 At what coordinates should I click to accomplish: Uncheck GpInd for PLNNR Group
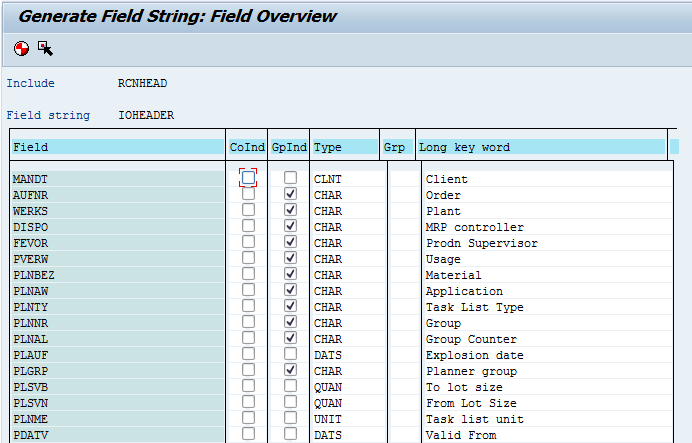pyautogui.click(x=290, y=322)
